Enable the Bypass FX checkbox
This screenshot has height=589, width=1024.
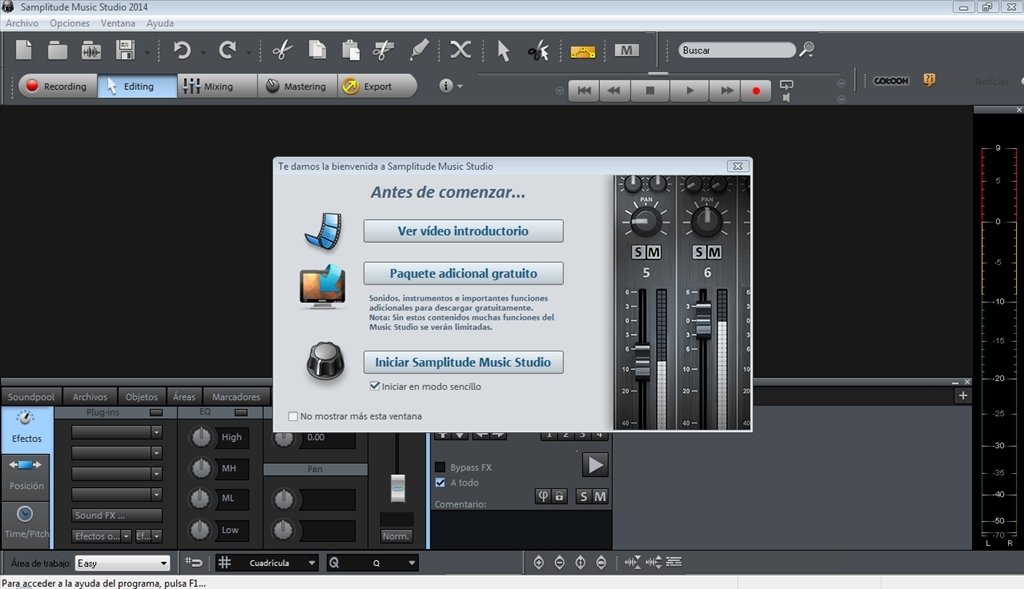click(x=440, y=467)
